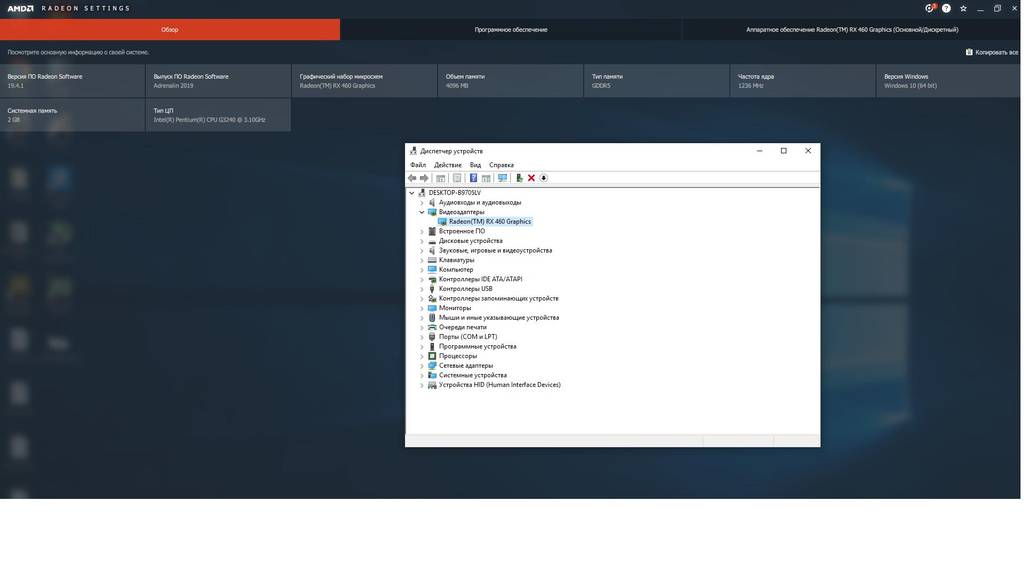The height and width of the screenshot is (576, 1024).
Task: Select Мыши и иные указывающие устройства row
Action: (498, 318)
